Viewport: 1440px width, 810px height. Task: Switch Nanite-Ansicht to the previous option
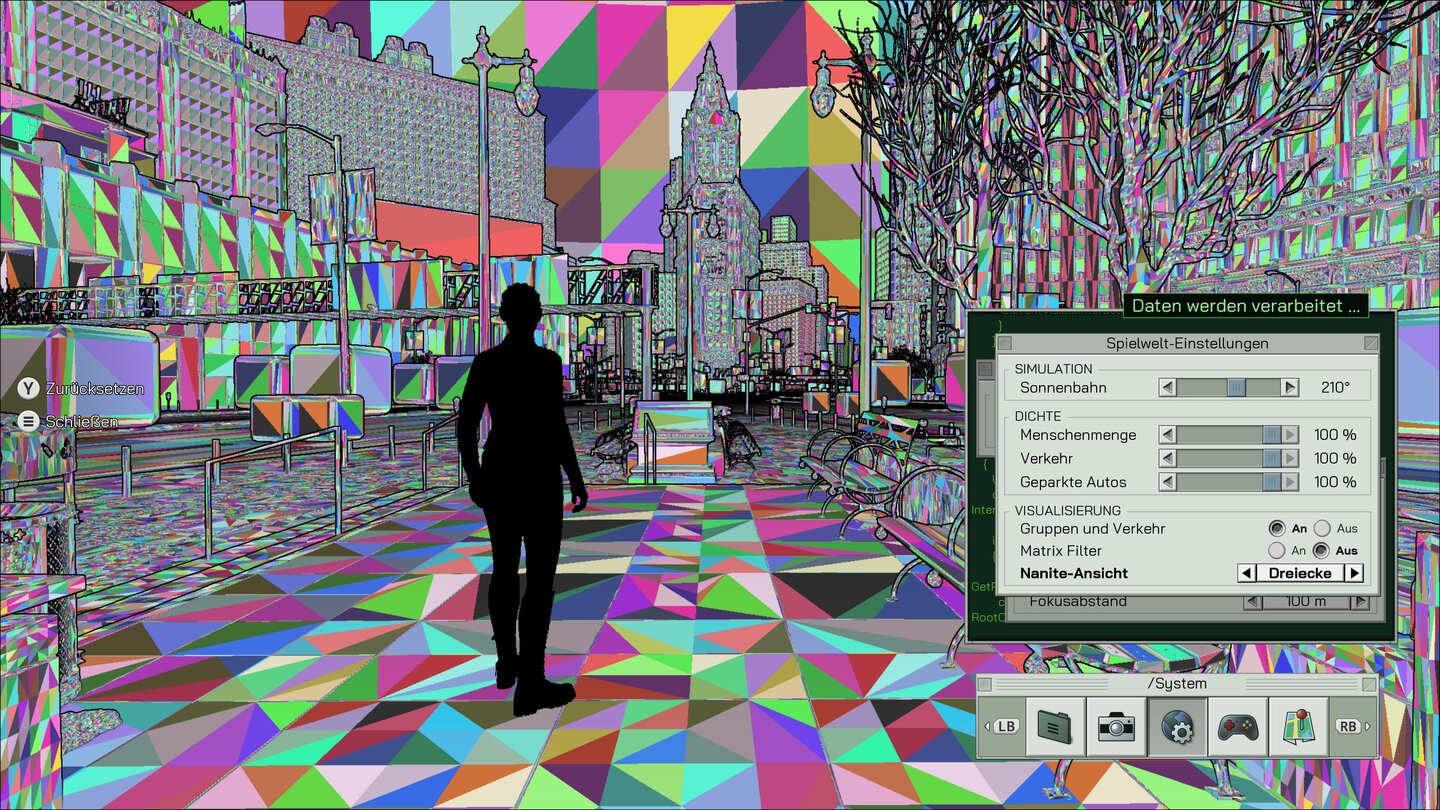pyautogui.click(x=1247, y=573)
